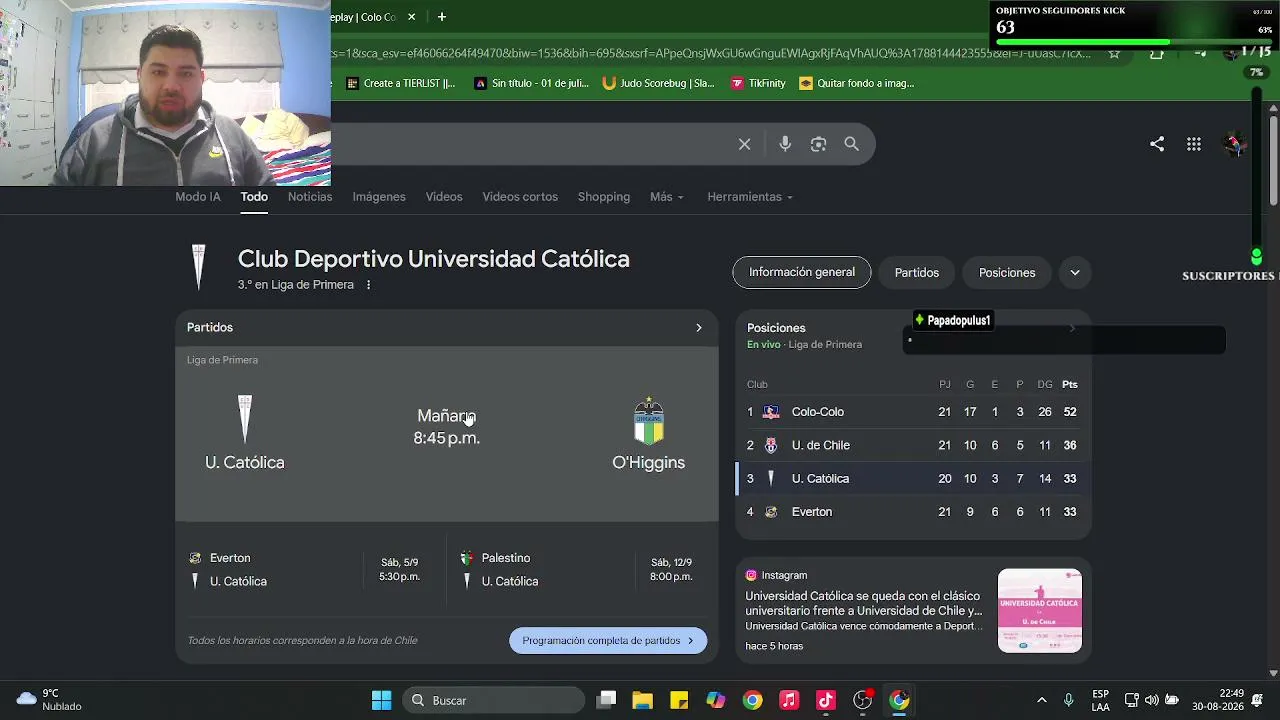Viewport: 1280px width, 720px height.
Task: Open the Windows Start menu
Action: point(382,700)
